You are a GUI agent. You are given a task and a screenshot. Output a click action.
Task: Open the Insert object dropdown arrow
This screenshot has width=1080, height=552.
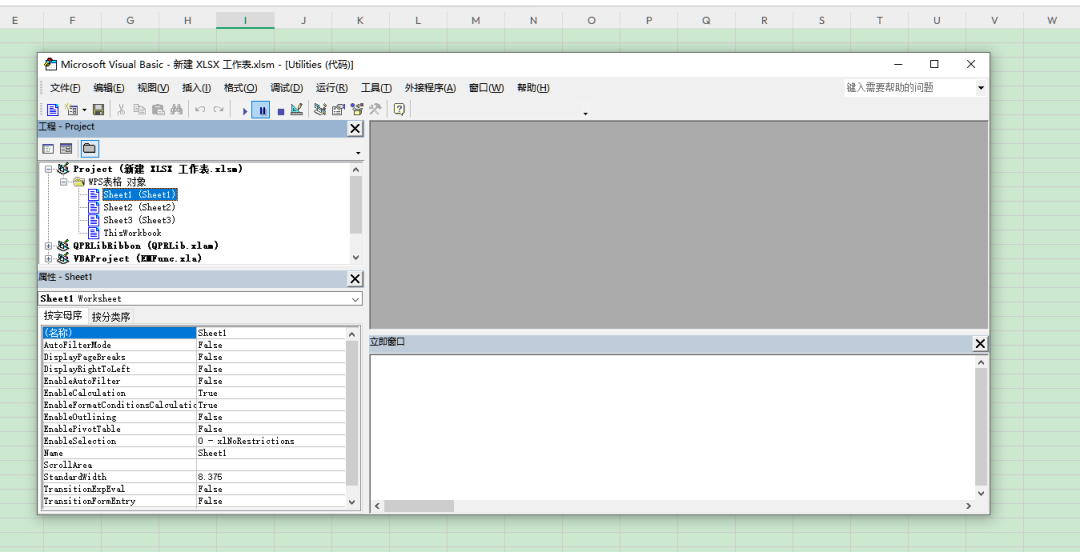pyautogui.click(x=84, y=110)
